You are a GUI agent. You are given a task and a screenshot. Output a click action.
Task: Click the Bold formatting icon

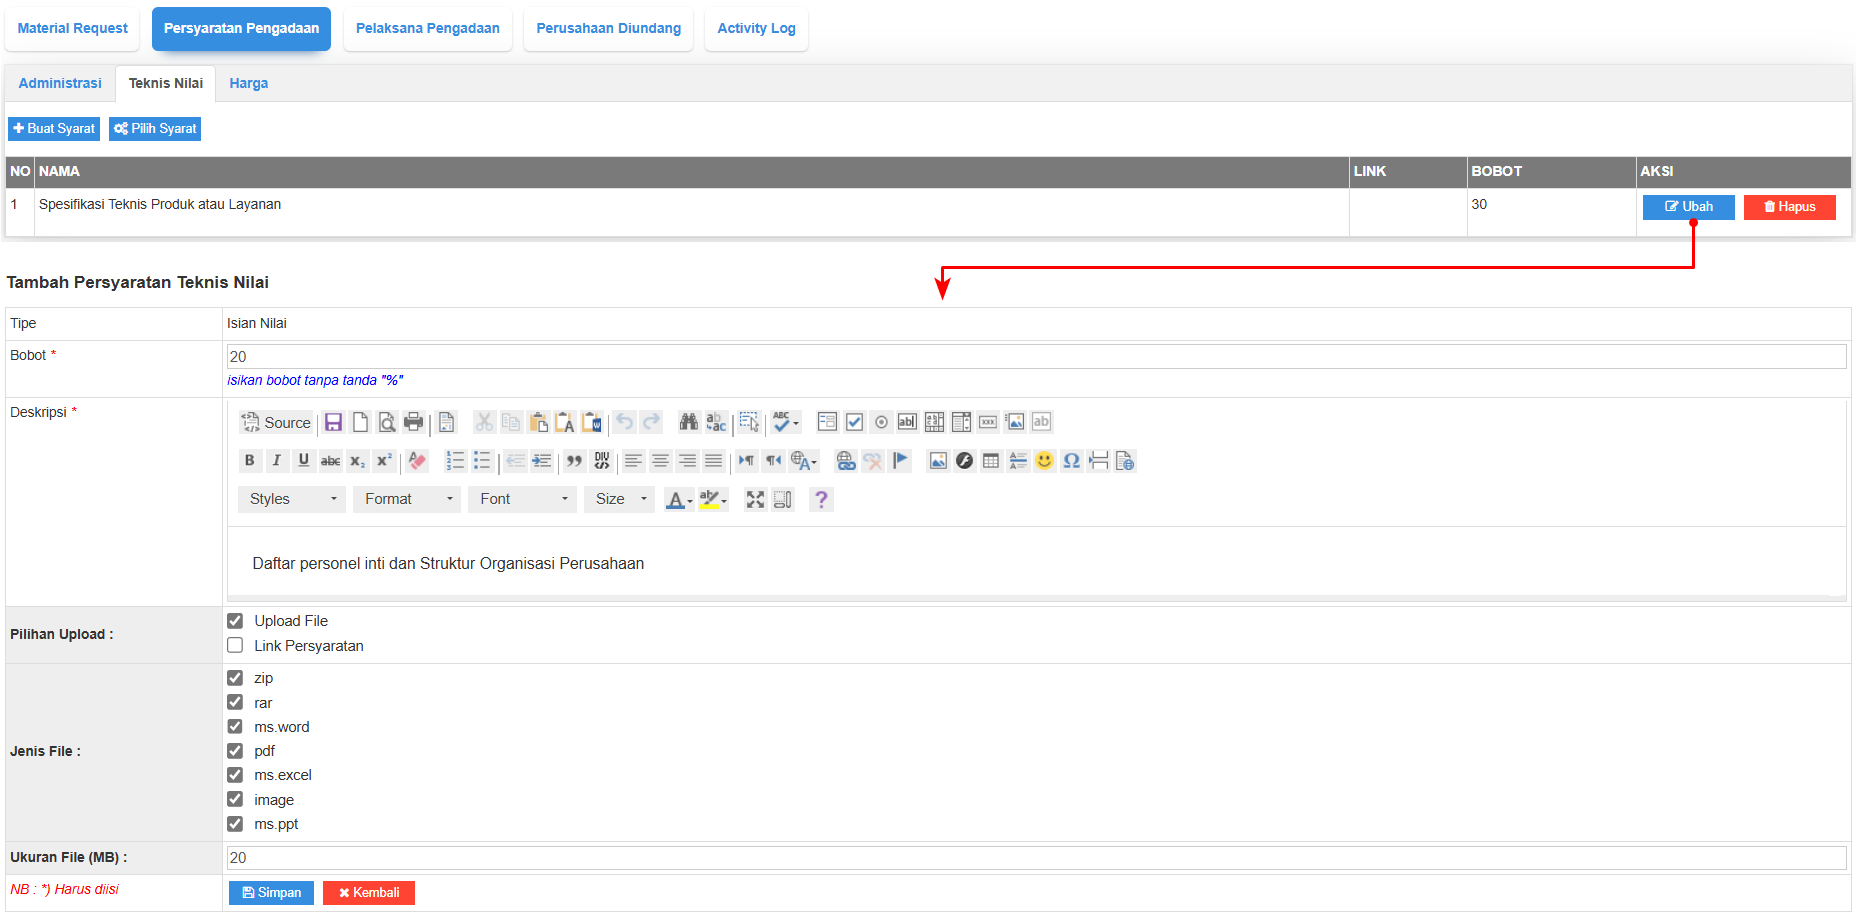(x=249, y=461)
